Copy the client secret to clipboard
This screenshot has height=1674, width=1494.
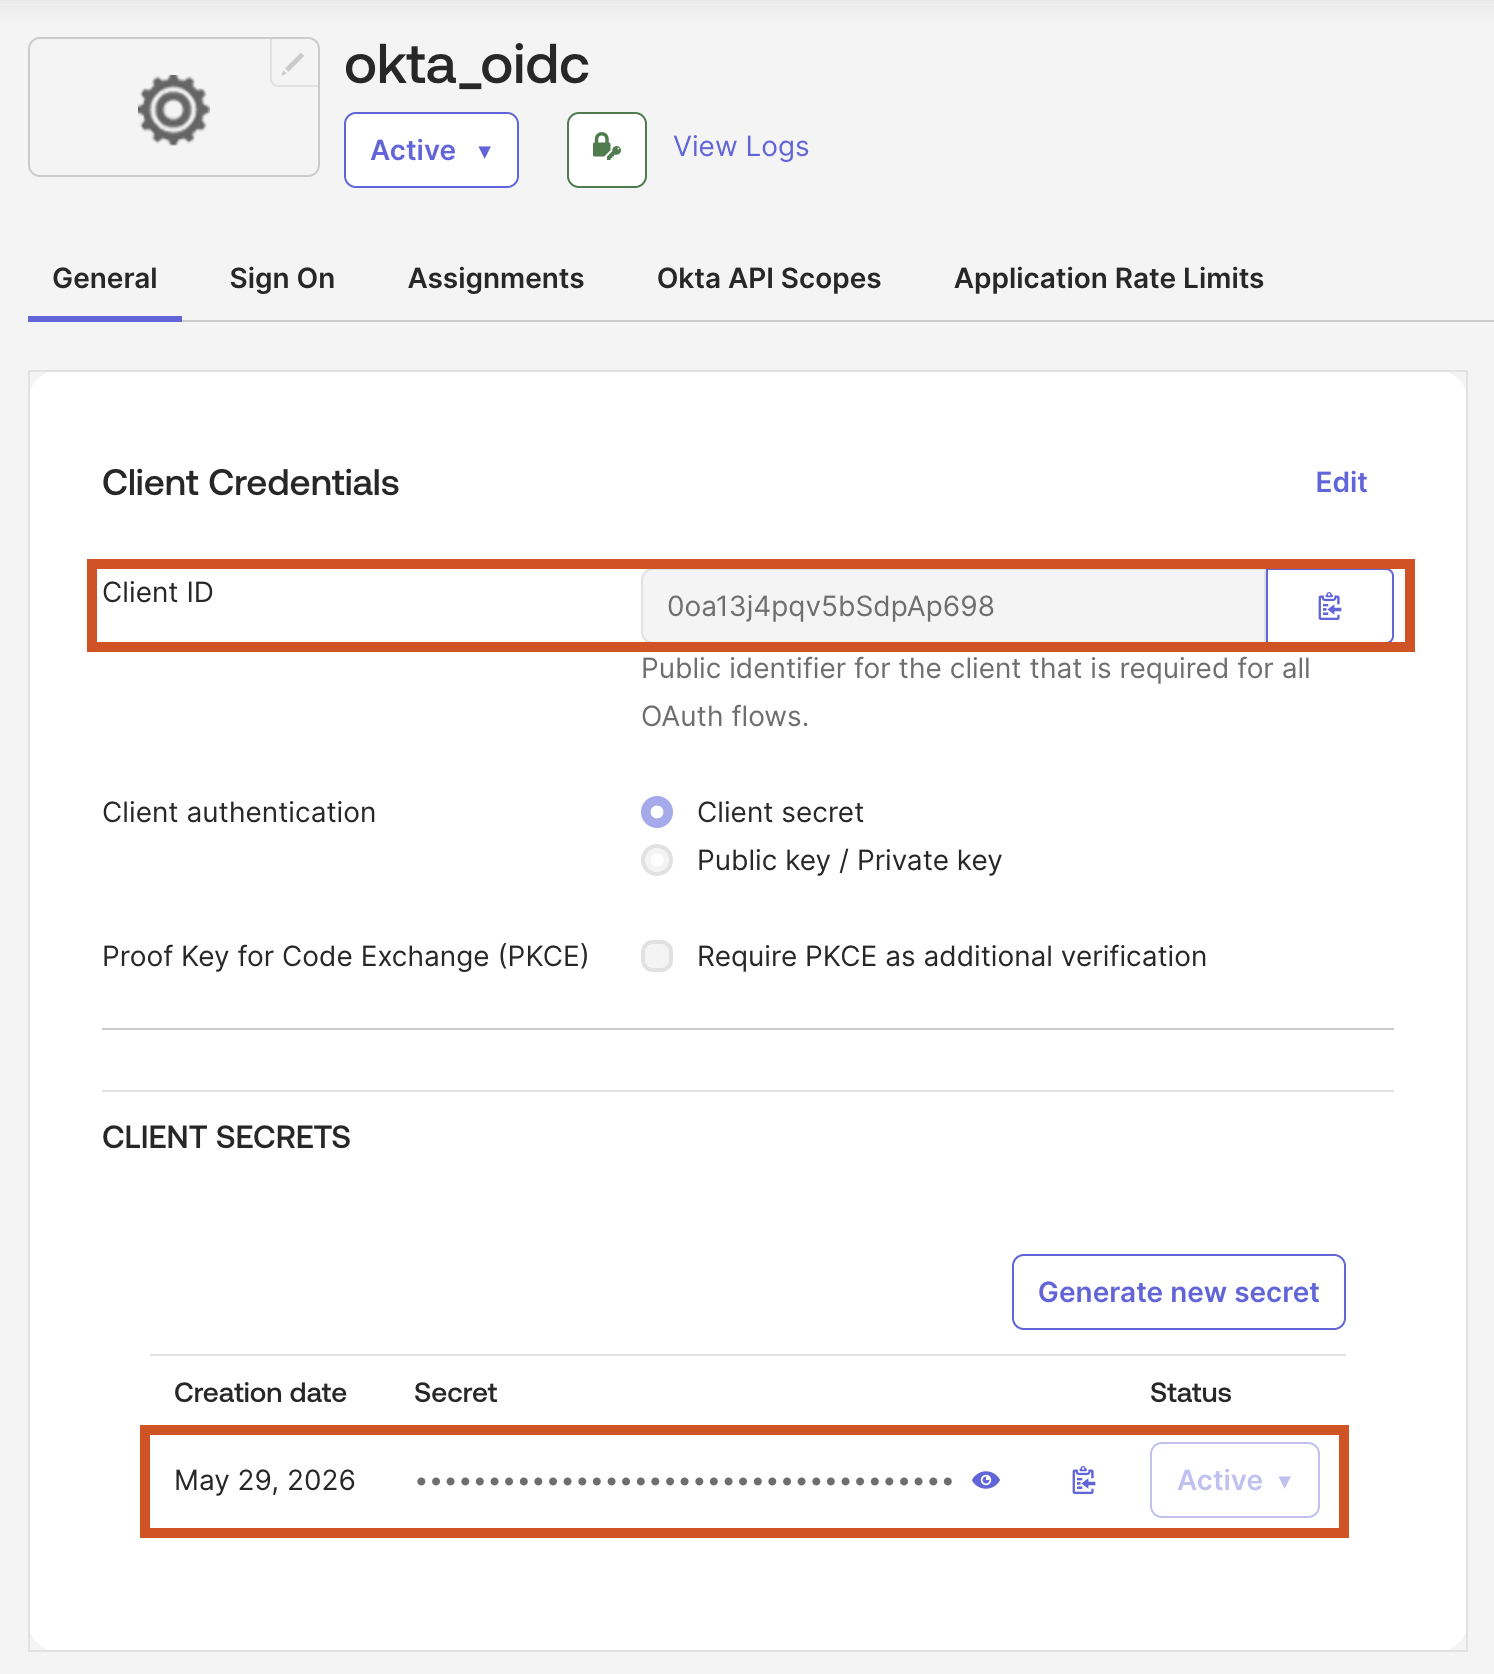pyautogui.click(x=1084, y=1480)
